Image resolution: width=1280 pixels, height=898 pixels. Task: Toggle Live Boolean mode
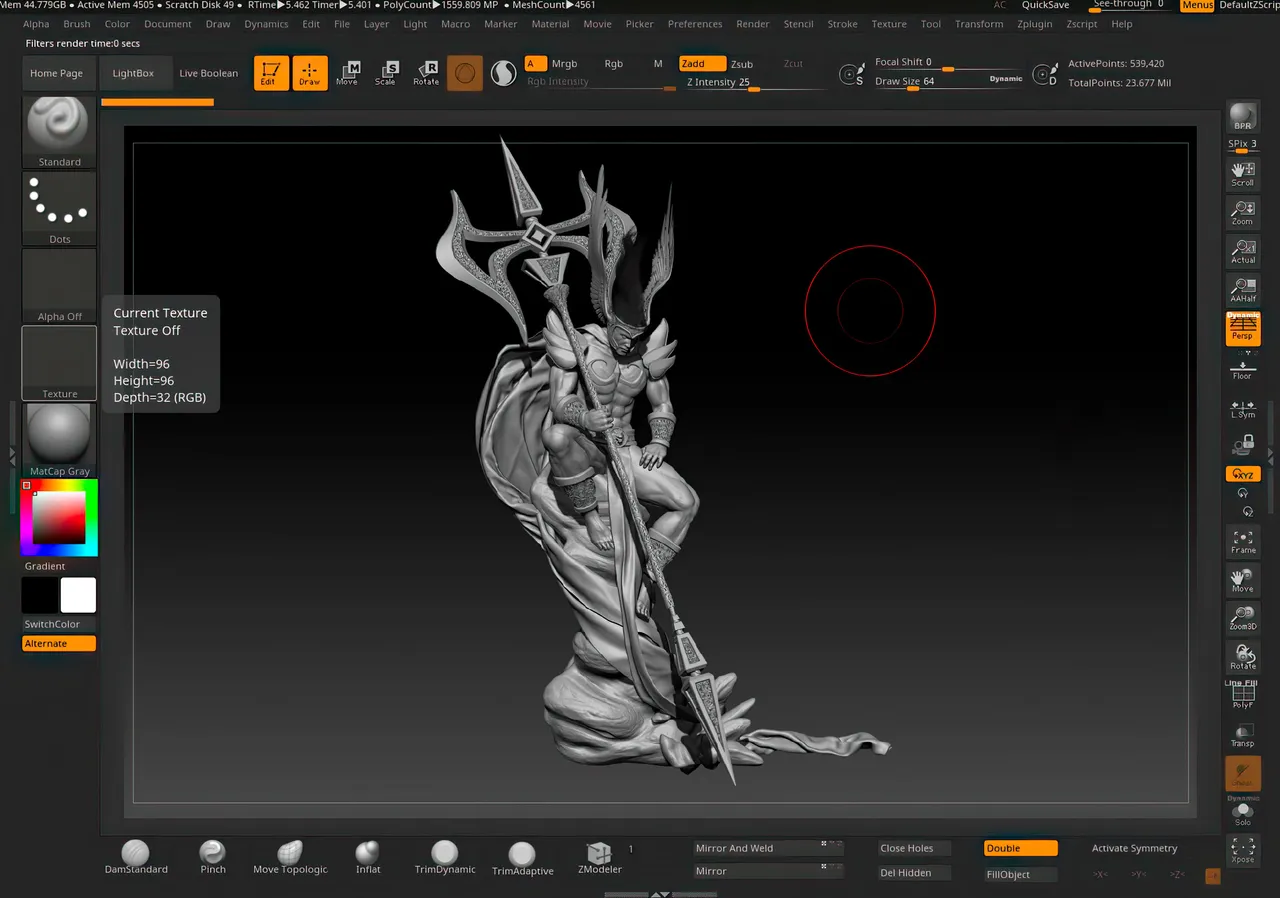point(209,73)
